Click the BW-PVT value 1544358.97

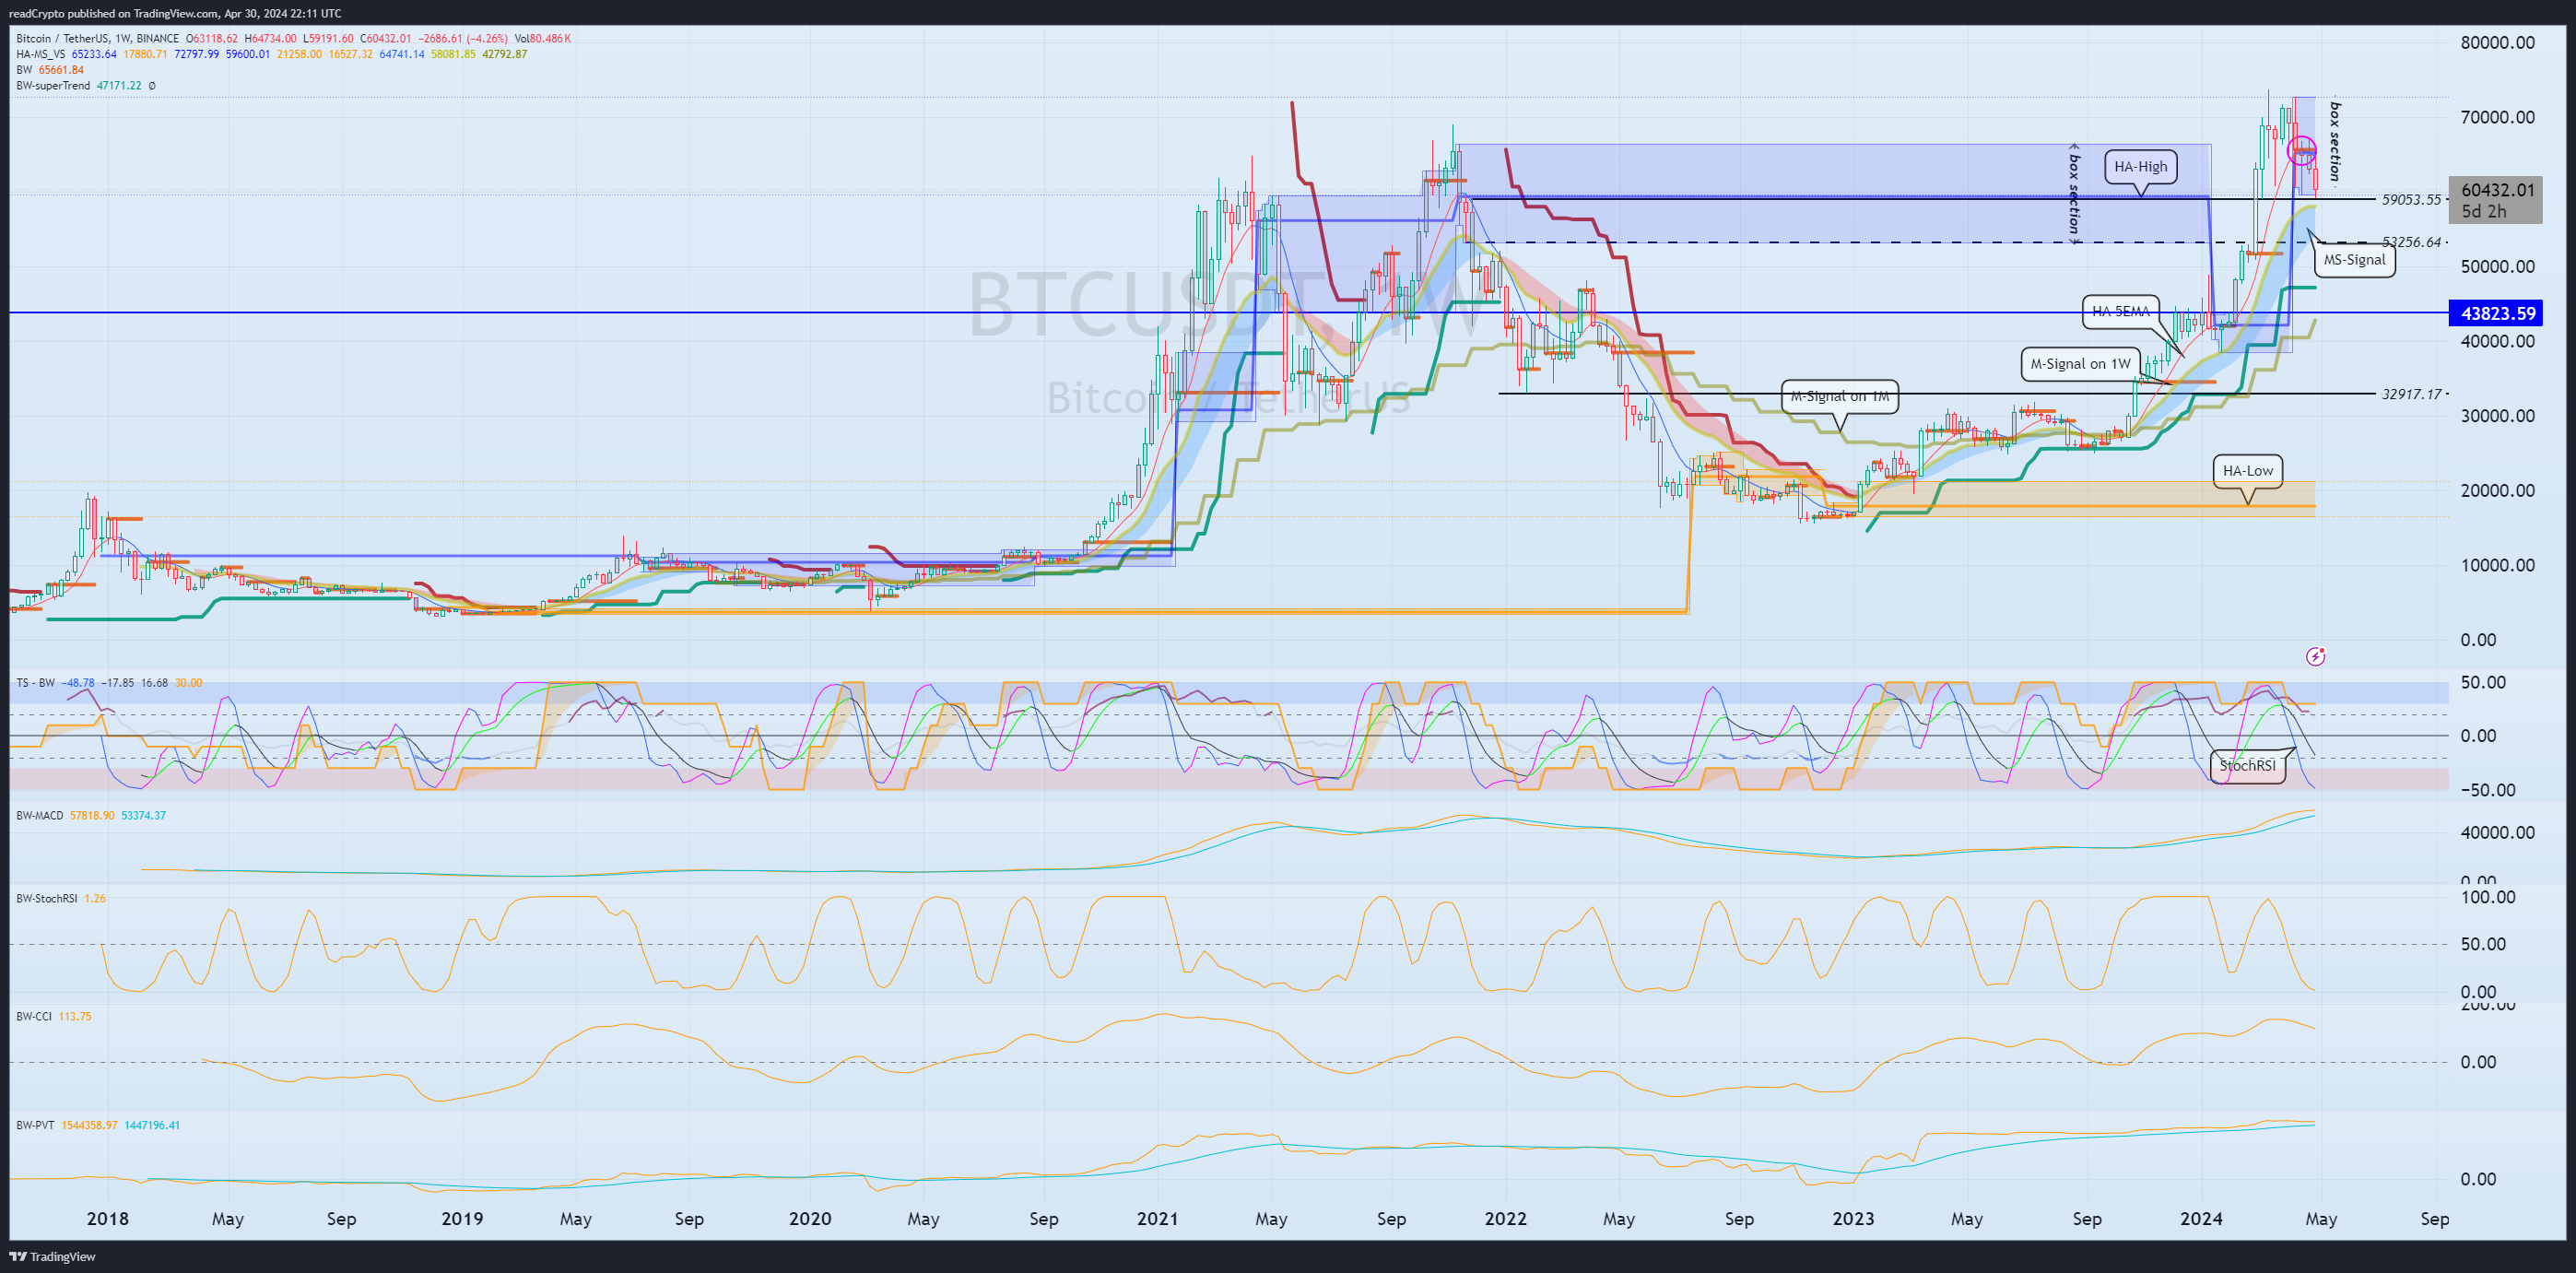(x=89, y=1126)
